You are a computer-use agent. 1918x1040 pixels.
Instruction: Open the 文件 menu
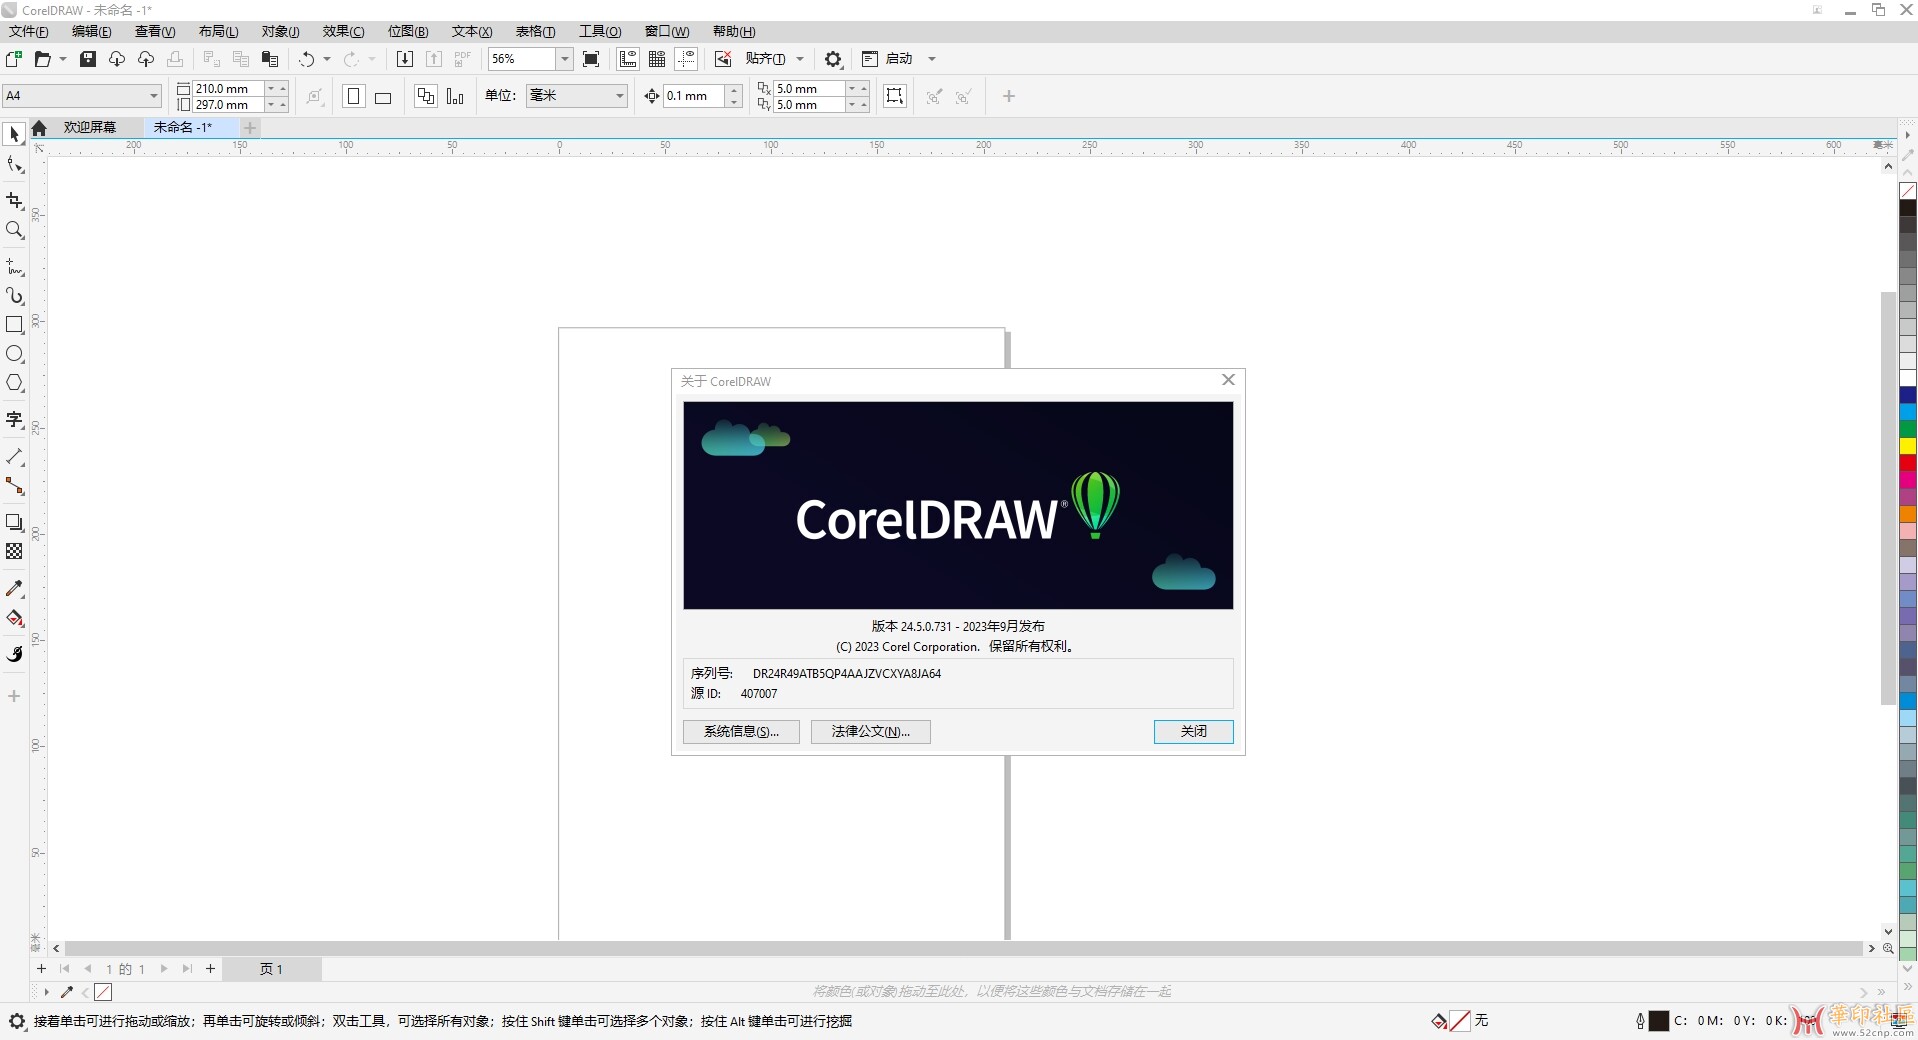[x=28, y=31]
